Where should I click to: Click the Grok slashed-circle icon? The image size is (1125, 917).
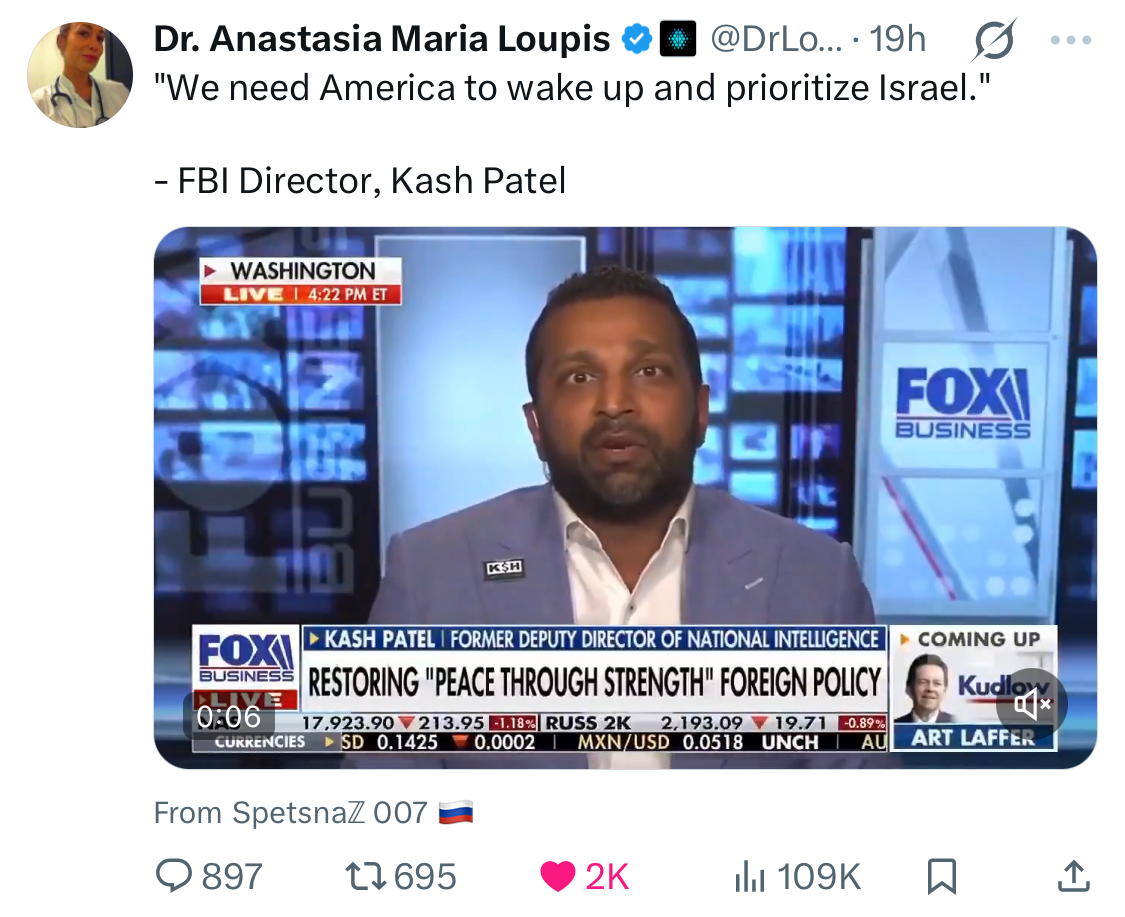[995, 39]
